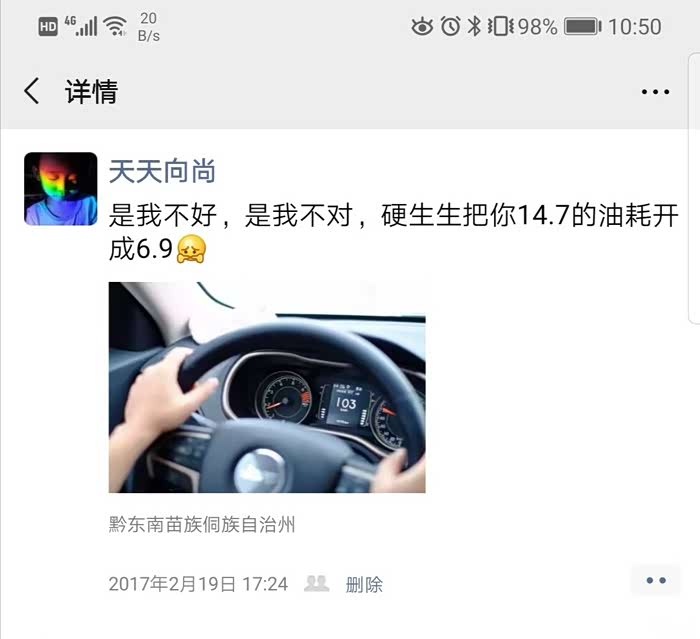Viewport: 700px width, 639px height.
Task: Tap the vibrate mode status icon
Action: pyautogui.click(x=500, y=26)
